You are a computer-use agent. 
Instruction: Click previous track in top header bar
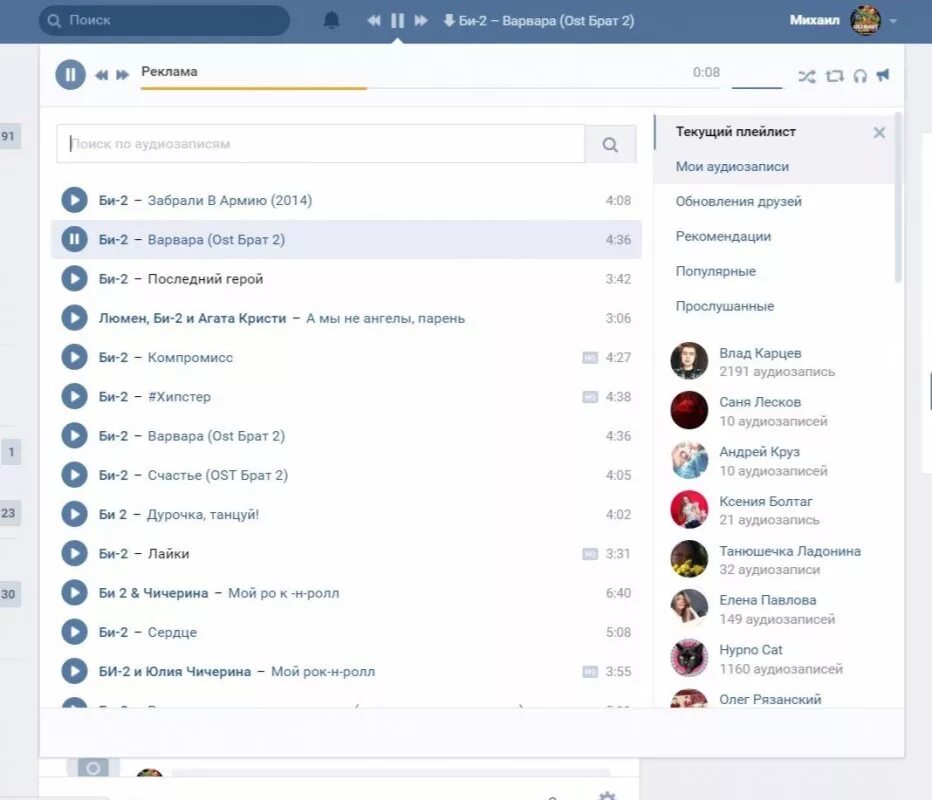(x=373, y=21)
